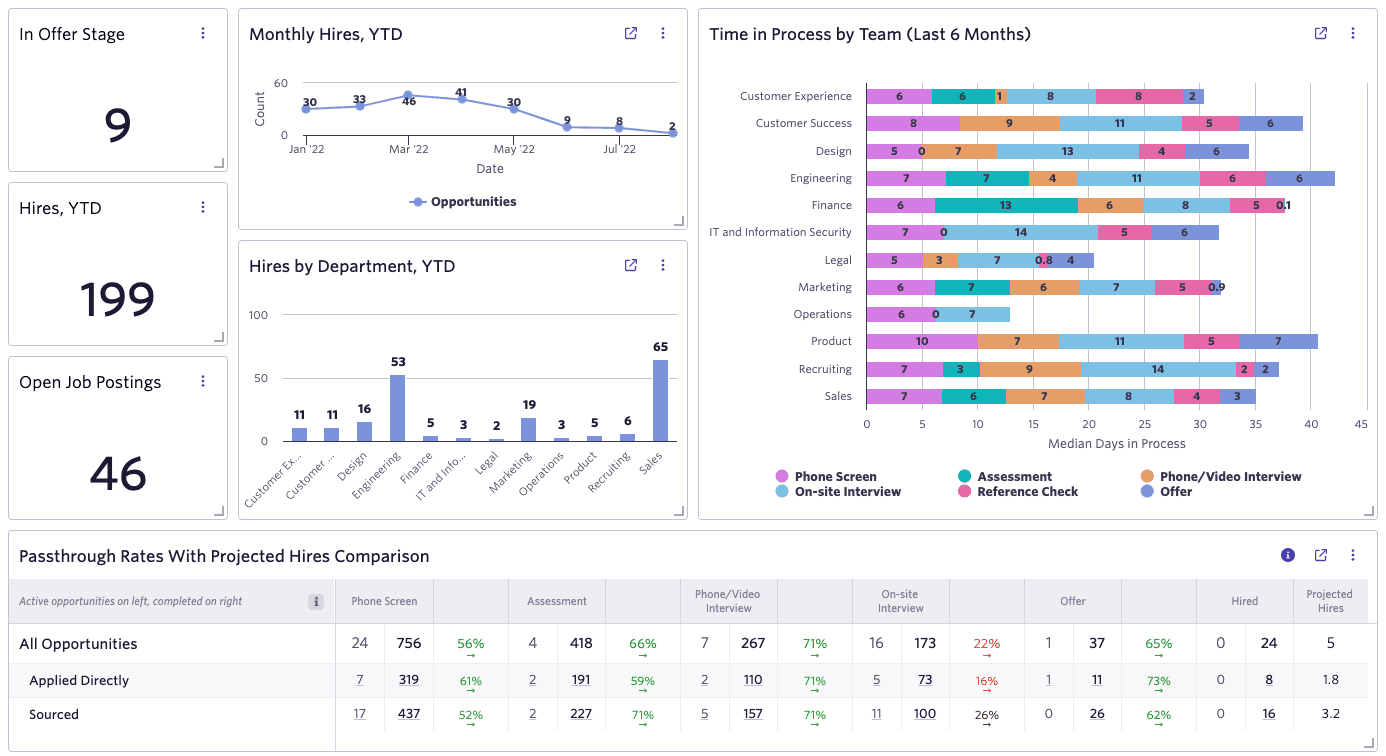Viewport: 1386px width, 756px height.
Task: Click the info badge next to Active opportunities note
Action: pos(316,601)
